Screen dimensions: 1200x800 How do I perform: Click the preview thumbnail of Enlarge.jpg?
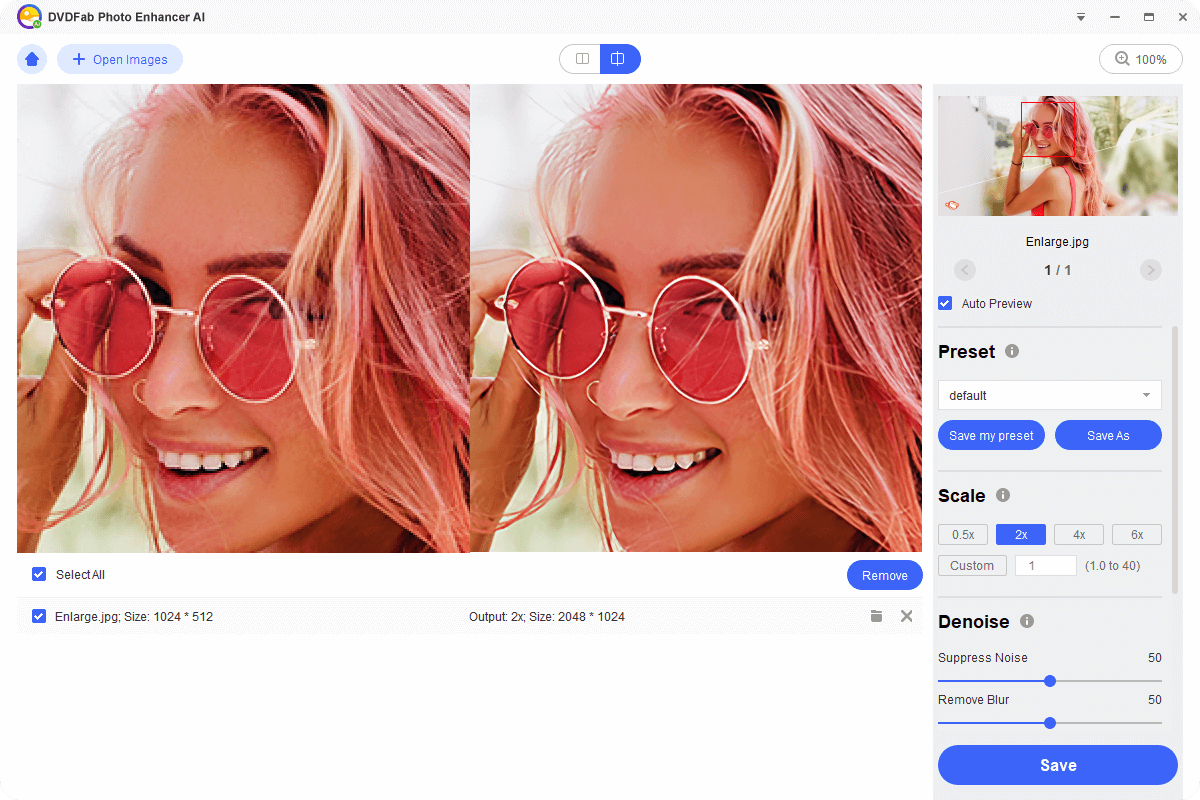click(1058, 156)
